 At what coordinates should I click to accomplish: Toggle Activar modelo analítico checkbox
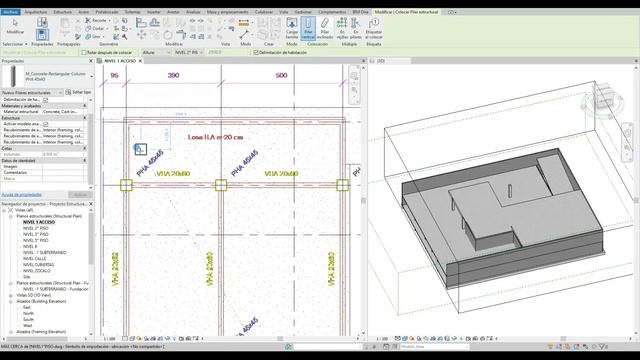tap(45, 124)
